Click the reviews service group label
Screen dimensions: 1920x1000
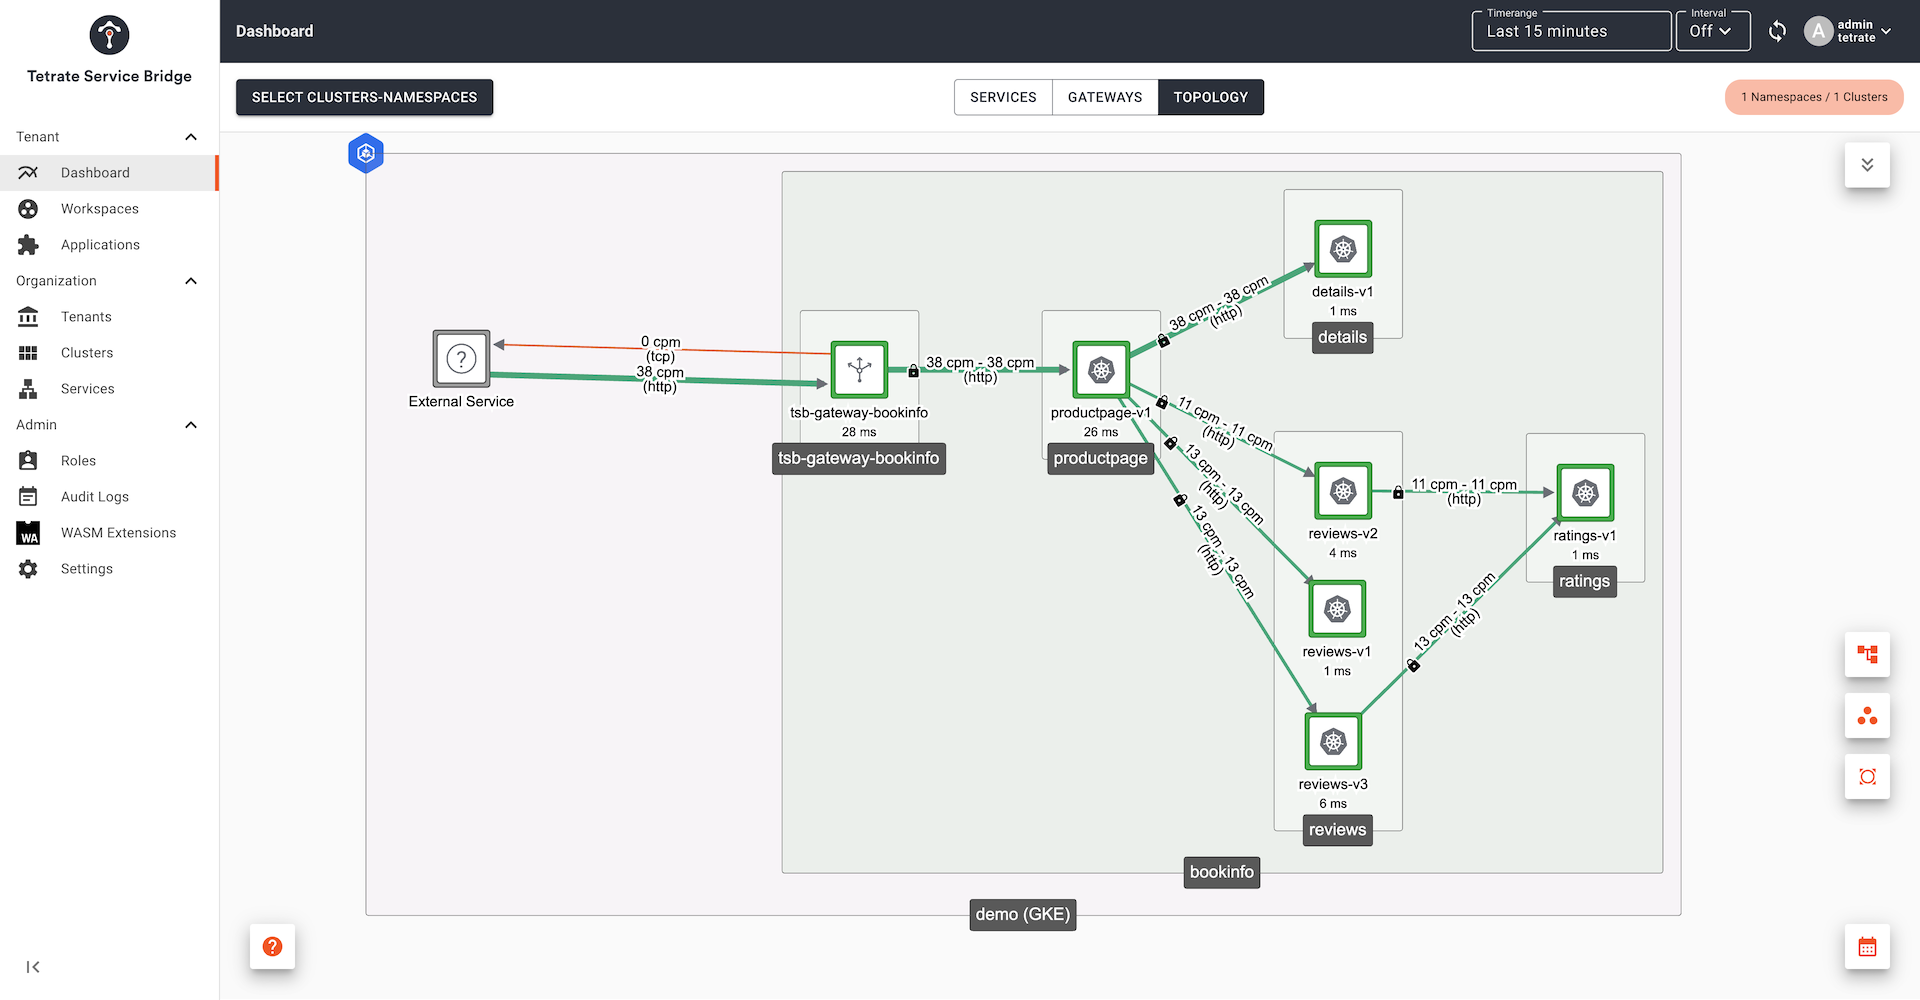tap(1337, 830)
